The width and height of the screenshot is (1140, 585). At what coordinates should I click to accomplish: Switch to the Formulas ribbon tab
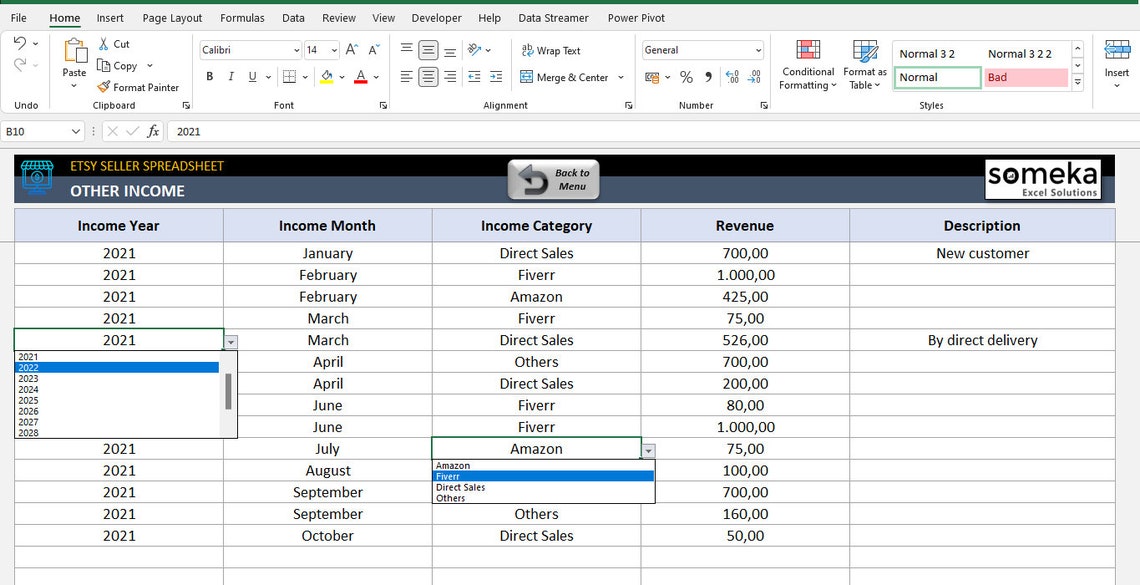[242, 17]
